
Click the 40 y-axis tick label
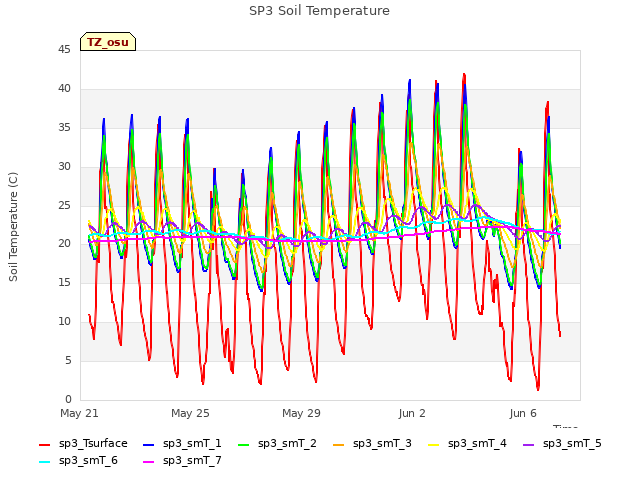point(64,89)
